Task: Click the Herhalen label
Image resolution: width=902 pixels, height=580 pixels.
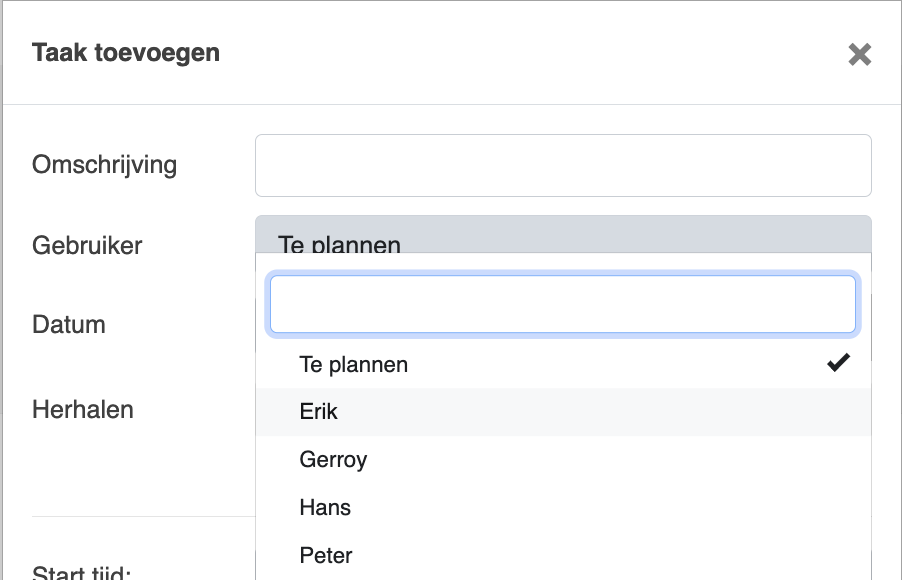Action: pos(82,410)
